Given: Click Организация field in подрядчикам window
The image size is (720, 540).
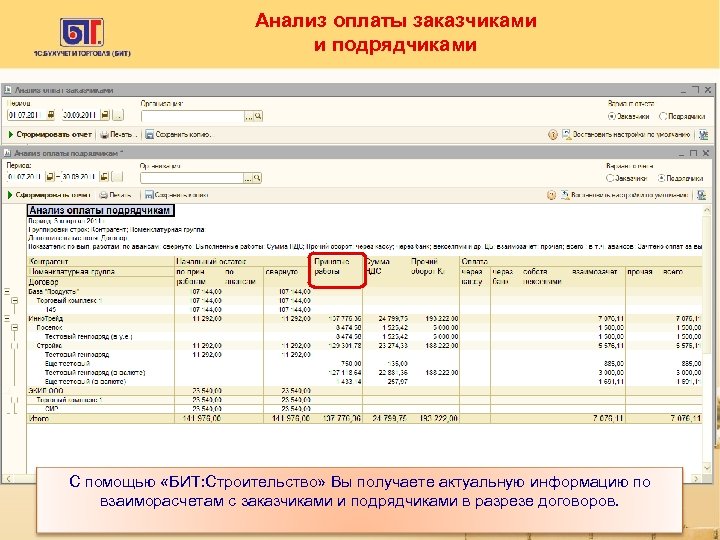Looking at the screenshot, I should (192, 178).
